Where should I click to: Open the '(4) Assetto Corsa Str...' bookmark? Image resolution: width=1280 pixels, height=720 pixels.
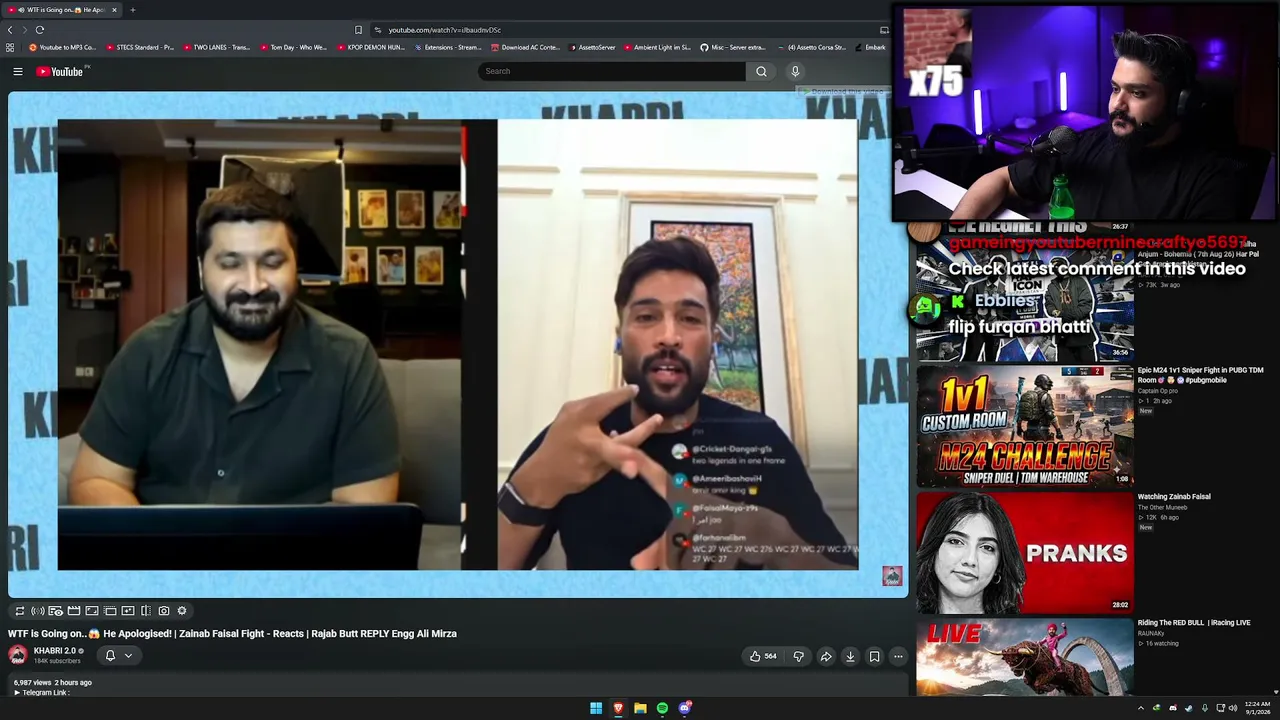coord(811,47)
